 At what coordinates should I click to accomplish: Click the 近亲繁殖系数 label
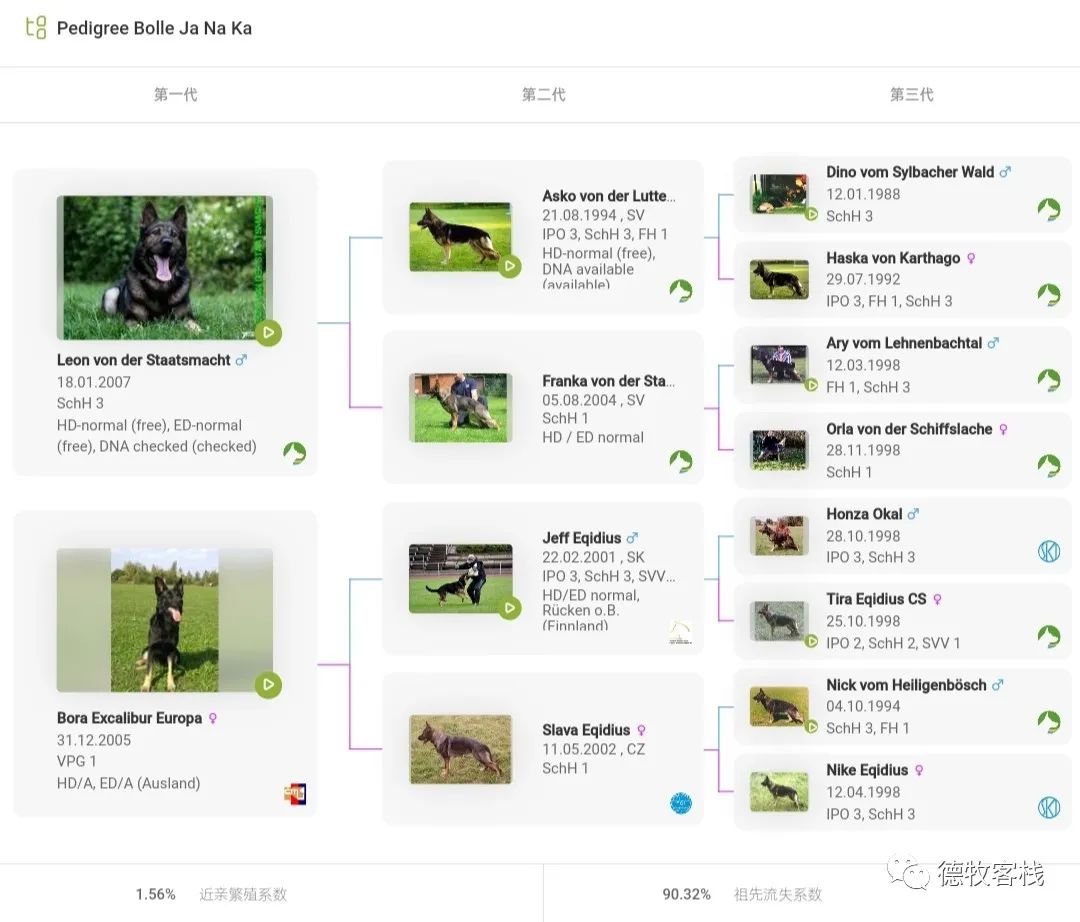click(242, 894)
